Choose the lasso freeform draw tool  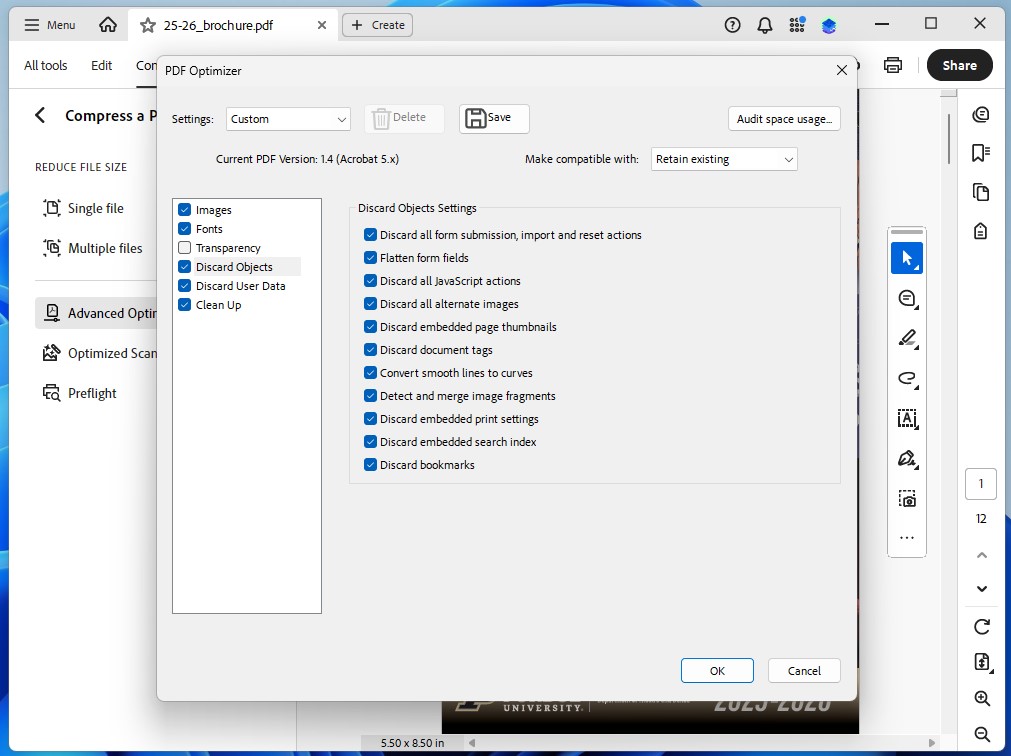[x=907, y=378]
